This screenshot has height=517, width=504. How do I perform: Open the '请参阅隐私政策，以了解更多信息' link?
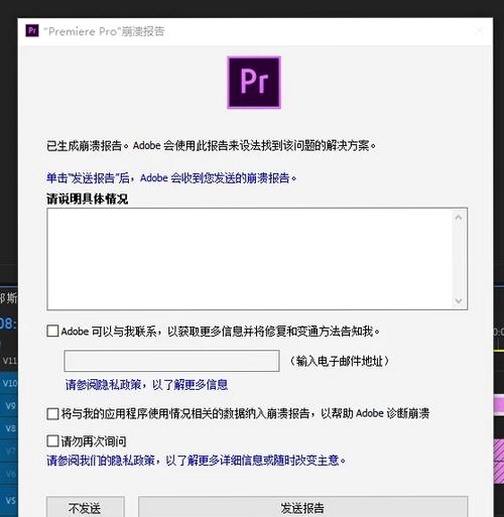(x=147, y=385)
